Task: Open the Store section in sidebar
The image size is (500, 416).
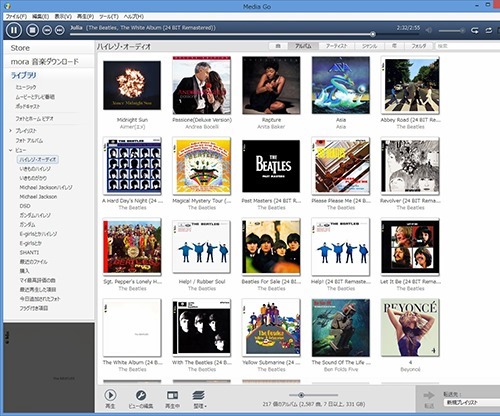Action: [x=20, y=48]
